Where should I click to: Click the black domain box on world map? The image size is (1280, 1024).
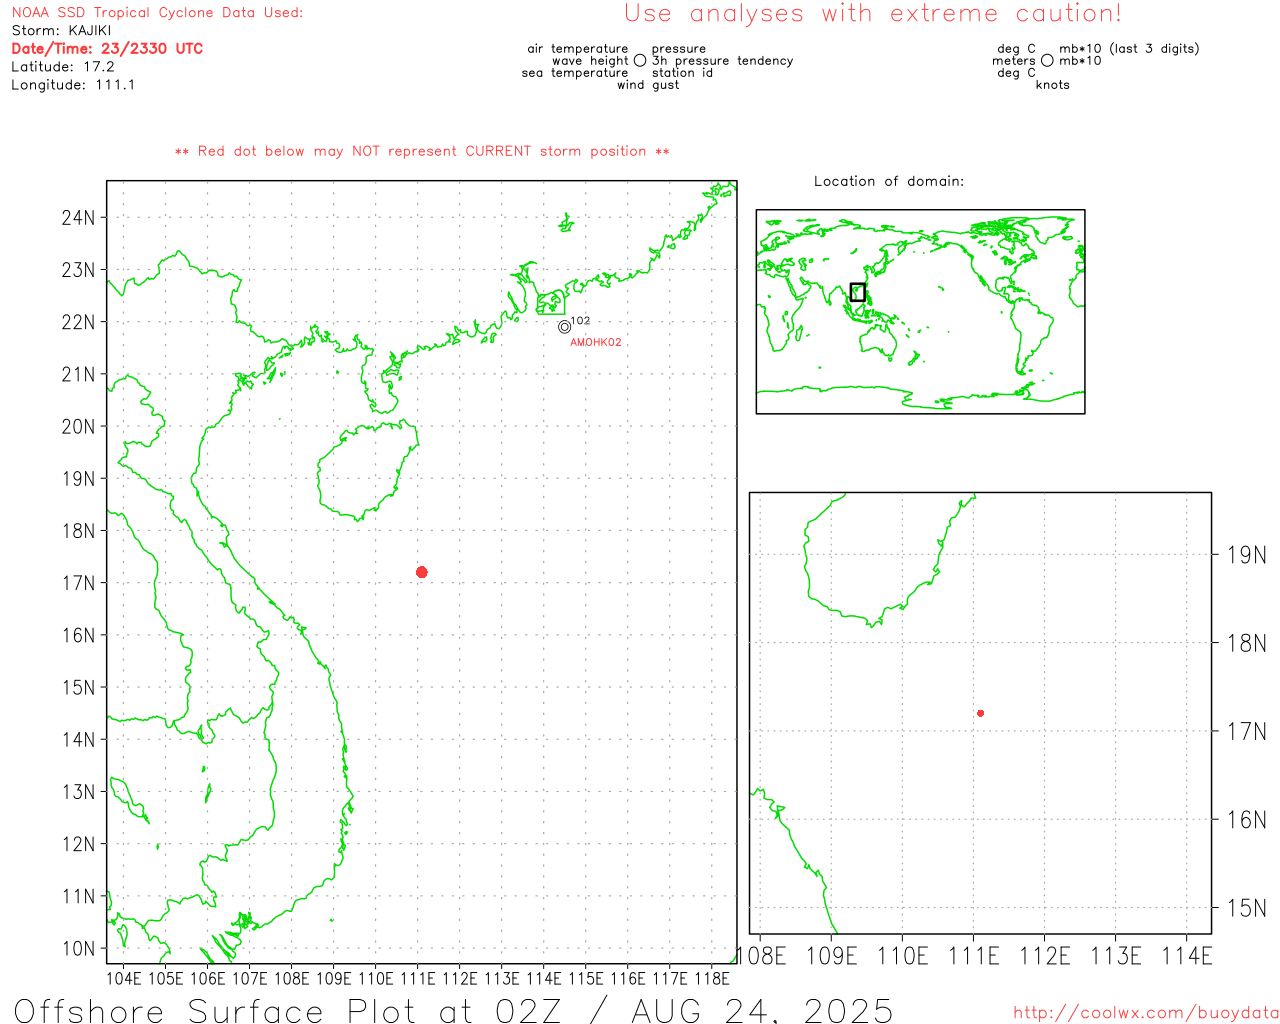point(857,292)
